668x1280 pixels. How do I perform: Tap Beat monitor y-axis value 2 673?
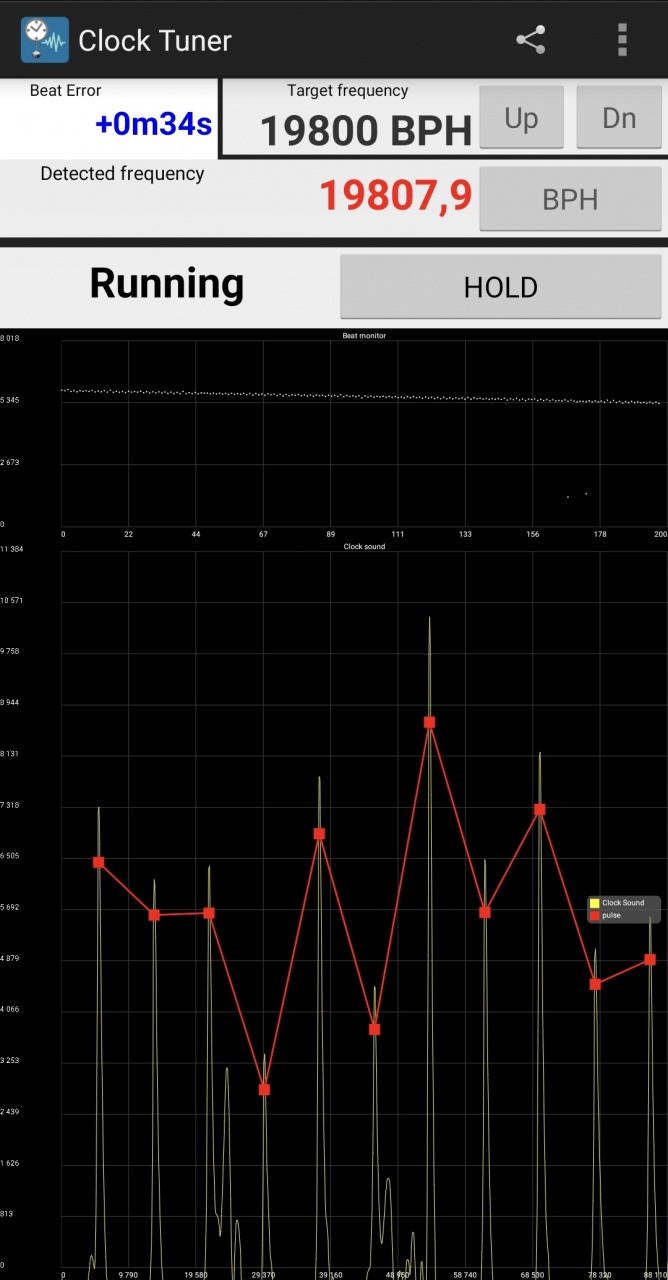[10, 462]
